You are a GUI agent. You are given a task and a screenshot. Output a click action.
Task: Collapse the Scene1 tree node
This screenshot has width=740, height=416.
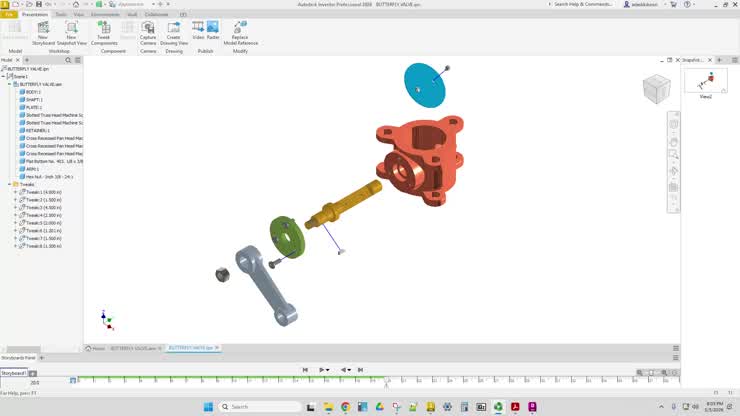tap(3, 76)
